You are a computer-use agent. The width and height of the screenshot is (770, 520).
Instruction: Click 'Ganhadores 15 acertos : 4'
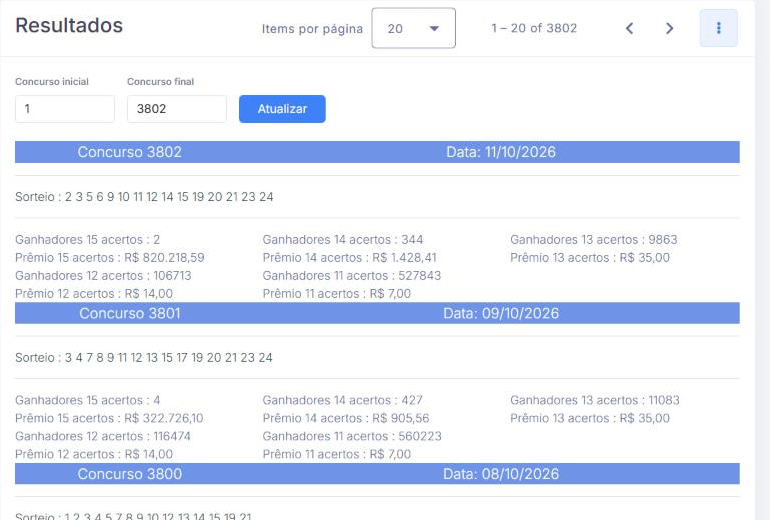coord(87,400)
